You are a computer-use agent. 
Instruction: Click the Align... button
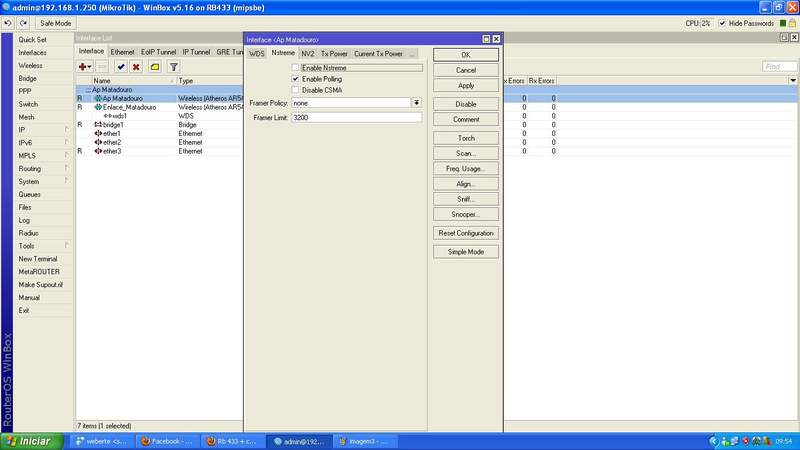(x=466, y=184)
